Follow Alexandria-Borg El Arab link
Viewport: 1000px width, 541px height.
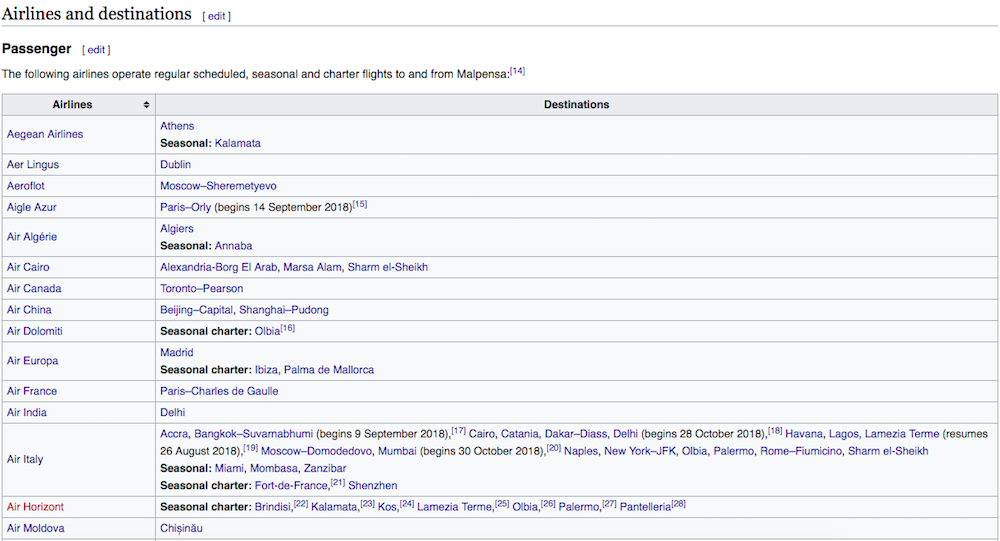pos(219,267)
